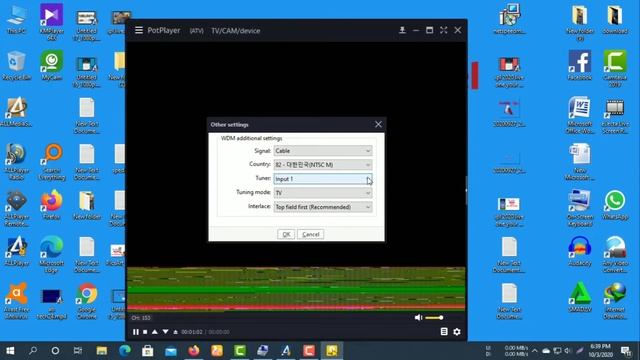
Task: Select the Google Chrome desktop shortcut
Action: coord(87,301)
